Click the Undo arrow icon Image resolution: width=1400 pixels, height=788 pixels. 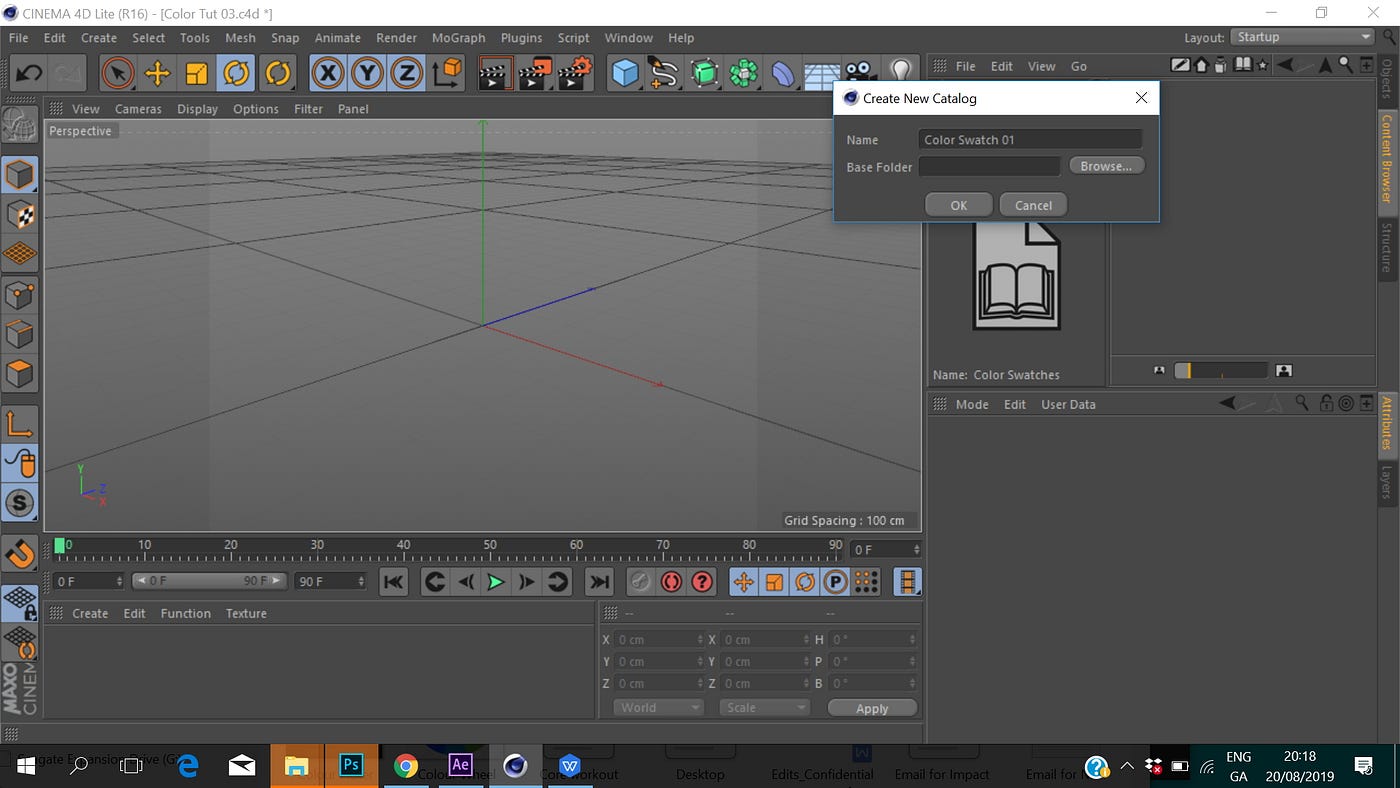click(29, 73)
